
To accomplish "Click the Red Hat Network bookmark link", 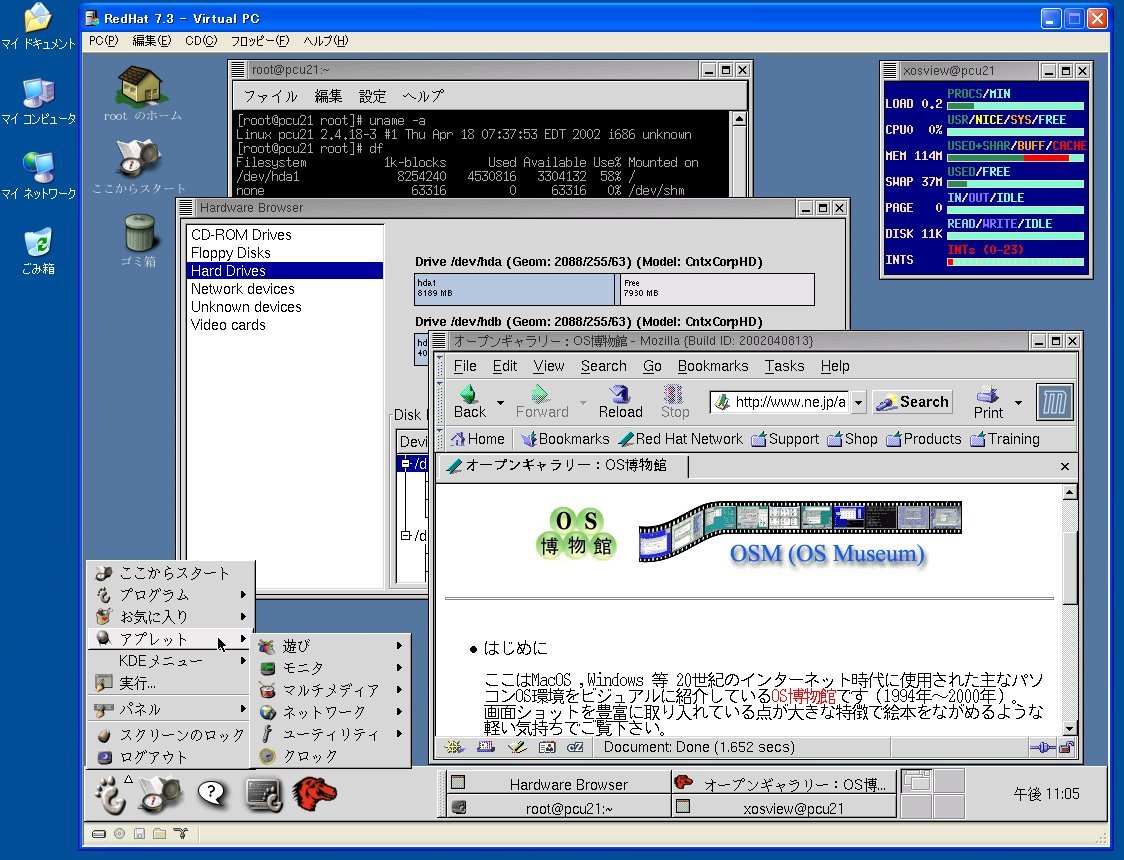I will pyautogui.click(x=681, y=439).
